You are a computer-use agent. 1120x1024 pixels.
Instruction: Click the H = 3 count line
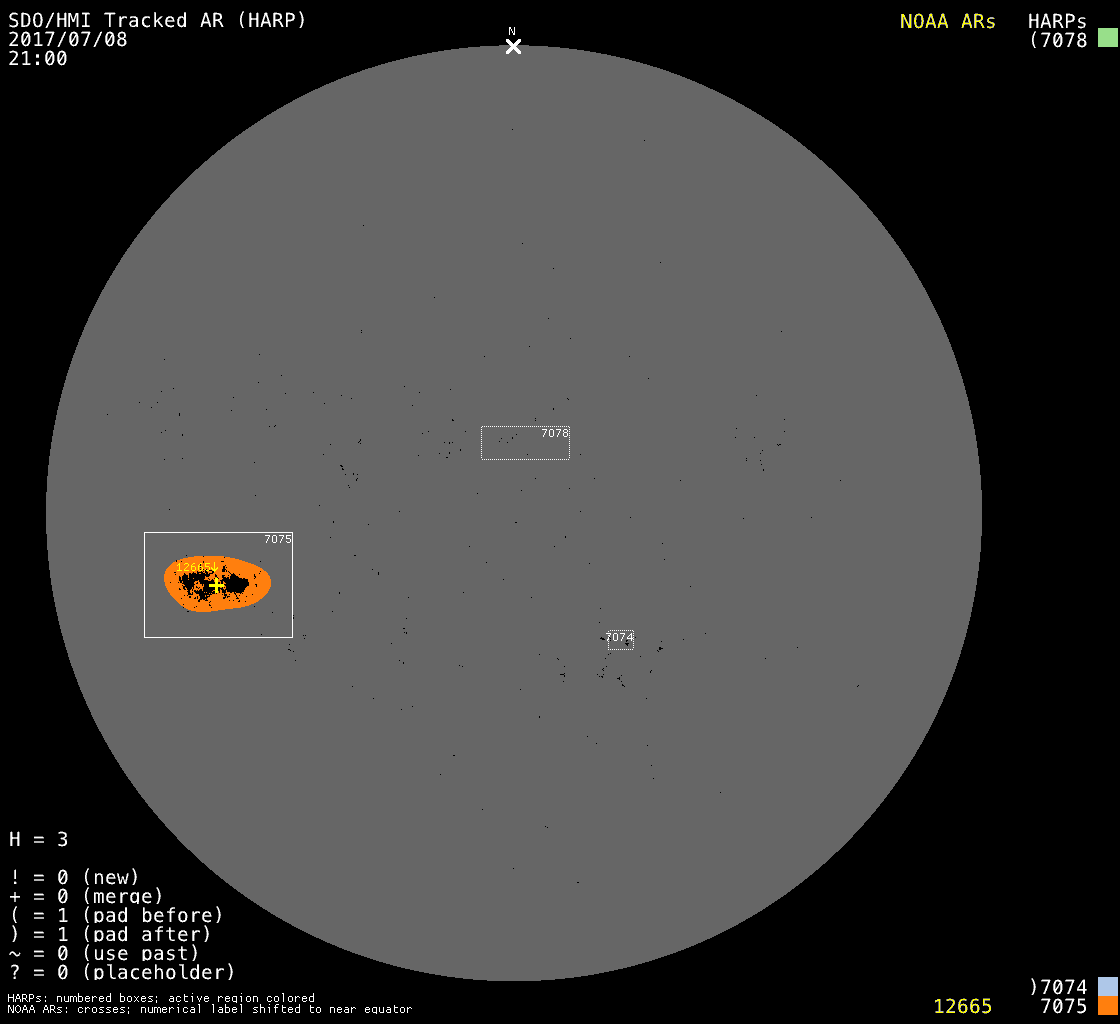pyautogui.click(x=38, y=839)
